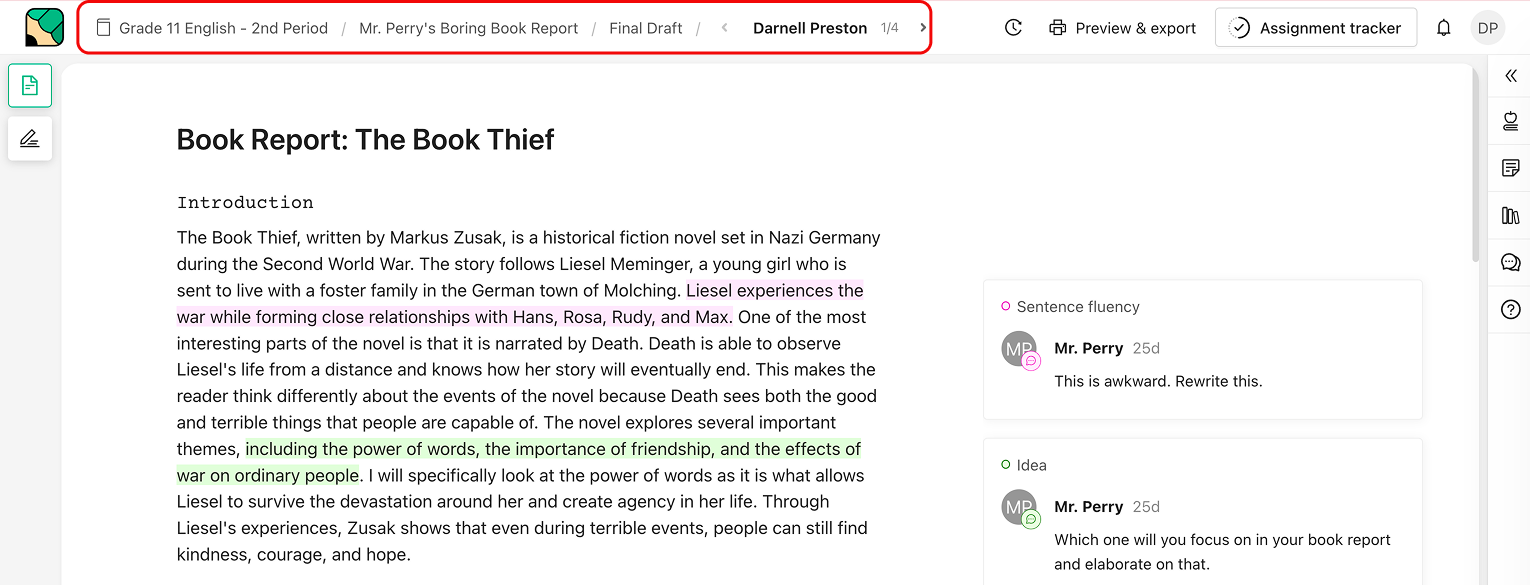Go to previous student submission arrow
The height and width of the screenshot is (585, 1530).
(724, 28)
